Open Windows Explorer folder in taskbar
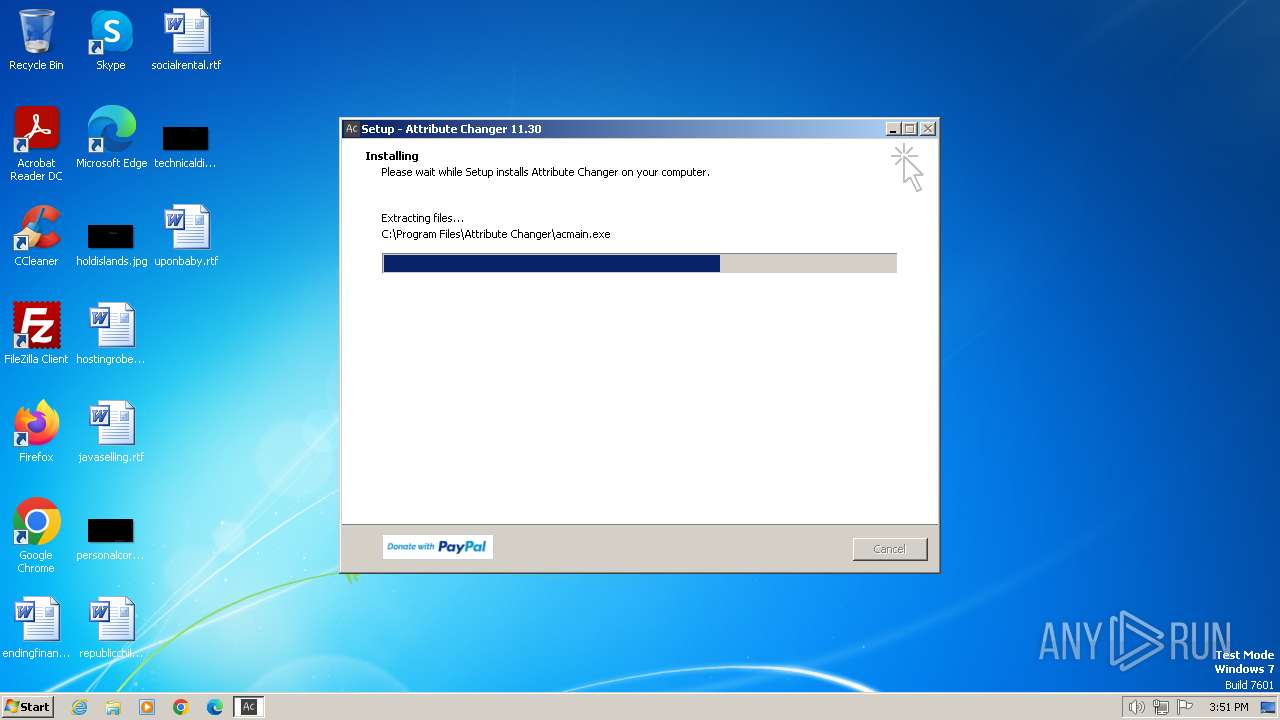 (113, 707)
